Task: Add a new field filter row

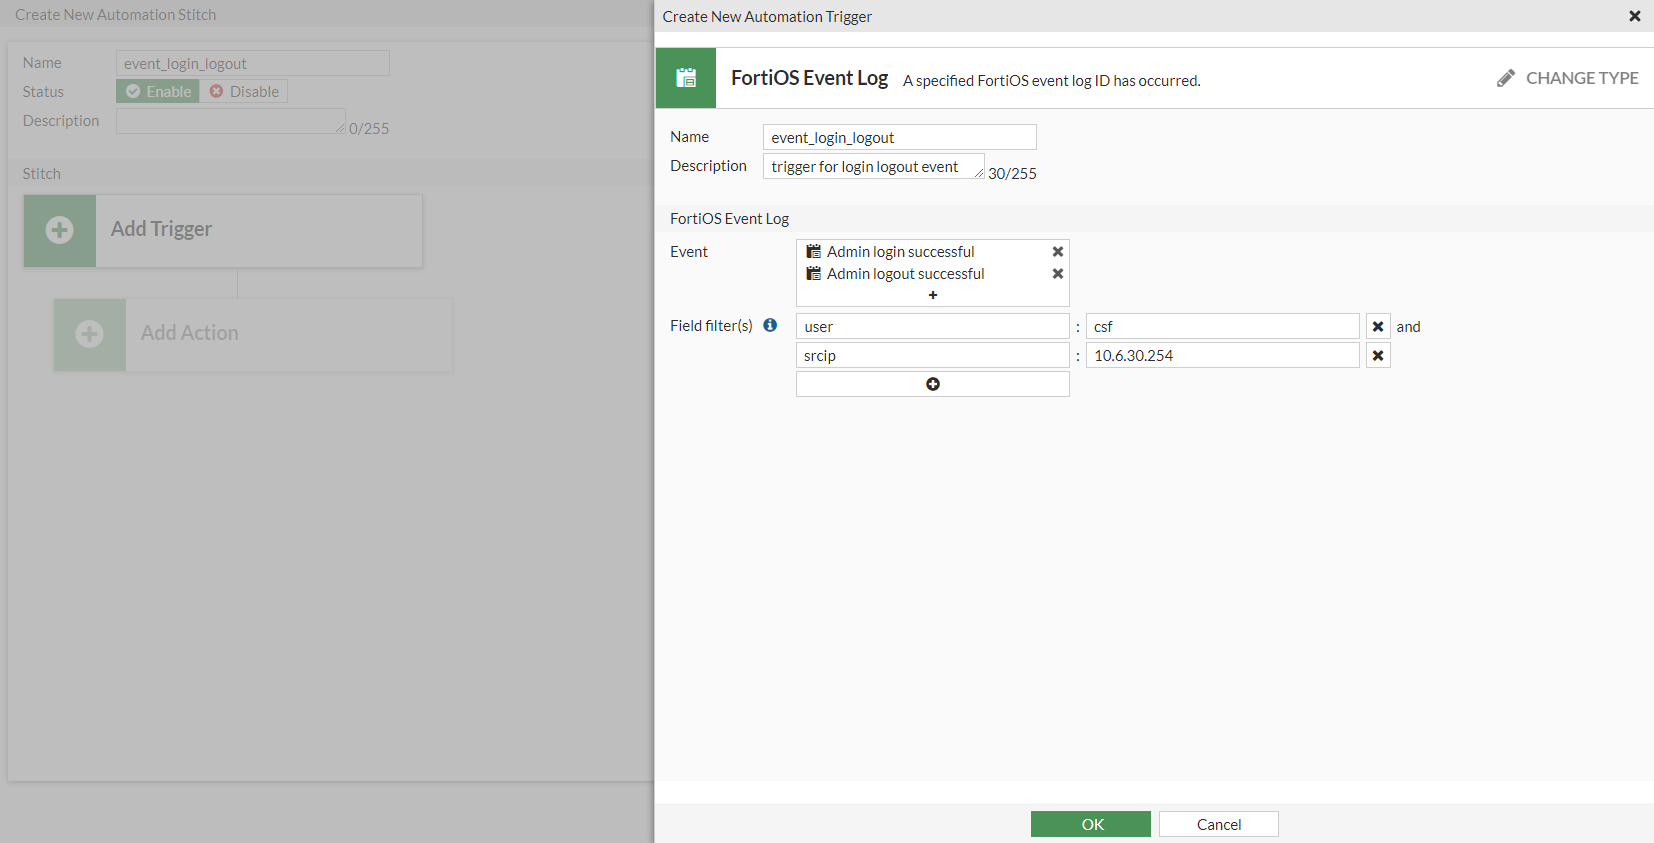Action: 932,384
